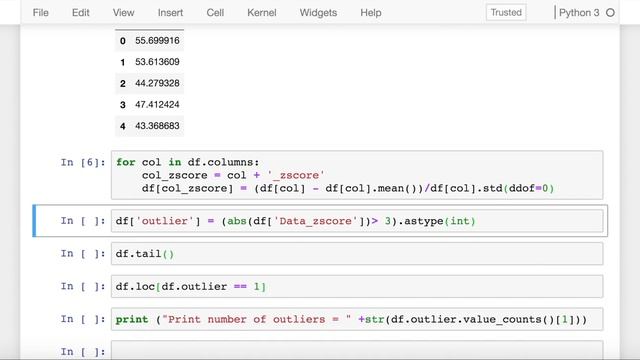Screen dimensions: 640x360
Task: Click the Trusted notebook button
Action: (506, 13)
